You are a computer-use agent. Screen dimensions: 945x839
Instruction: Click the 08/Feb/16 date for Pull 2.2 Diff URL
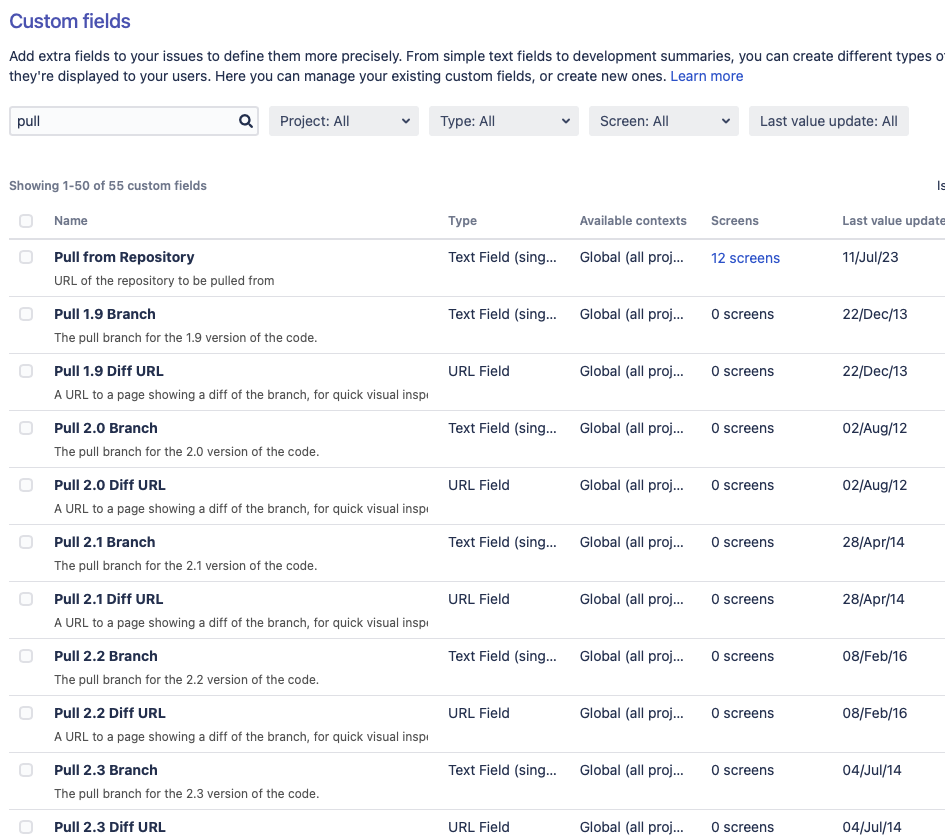point(874,713)
